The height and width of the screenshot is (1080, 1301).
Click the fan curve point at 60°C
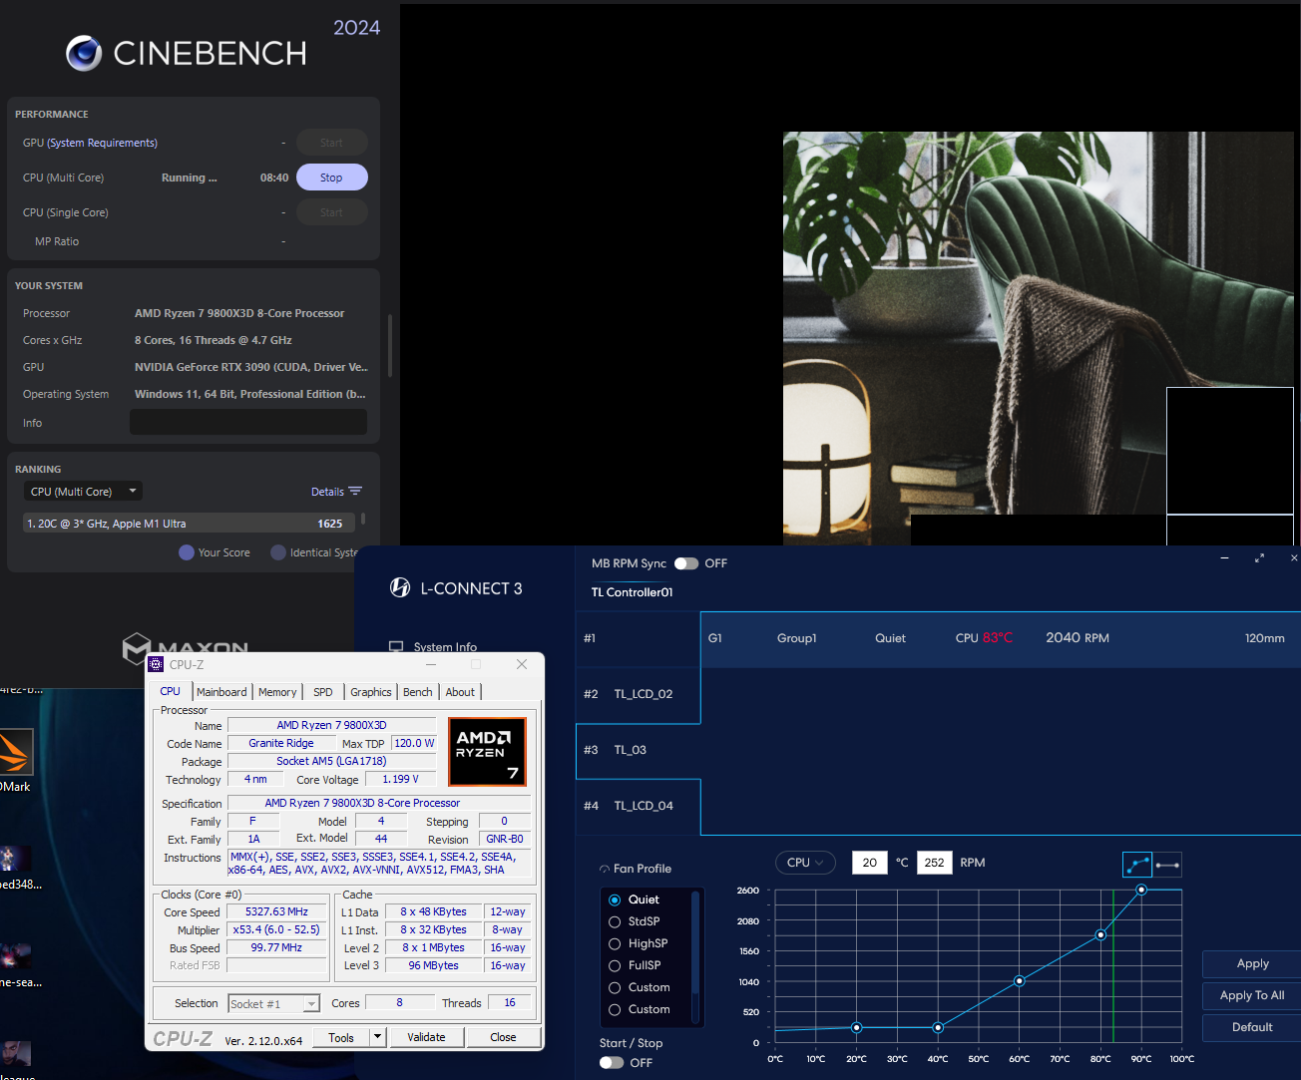point(1019,981)
